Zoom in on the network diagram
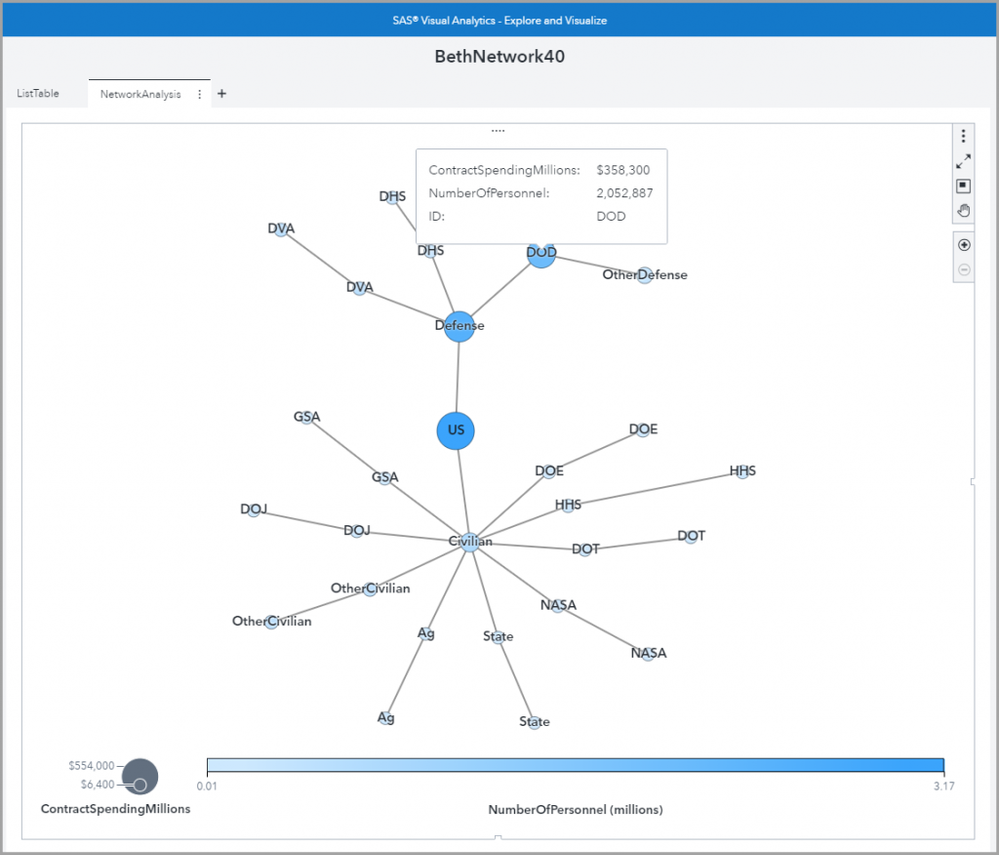 pyautogui.click(x=964, y=245)
